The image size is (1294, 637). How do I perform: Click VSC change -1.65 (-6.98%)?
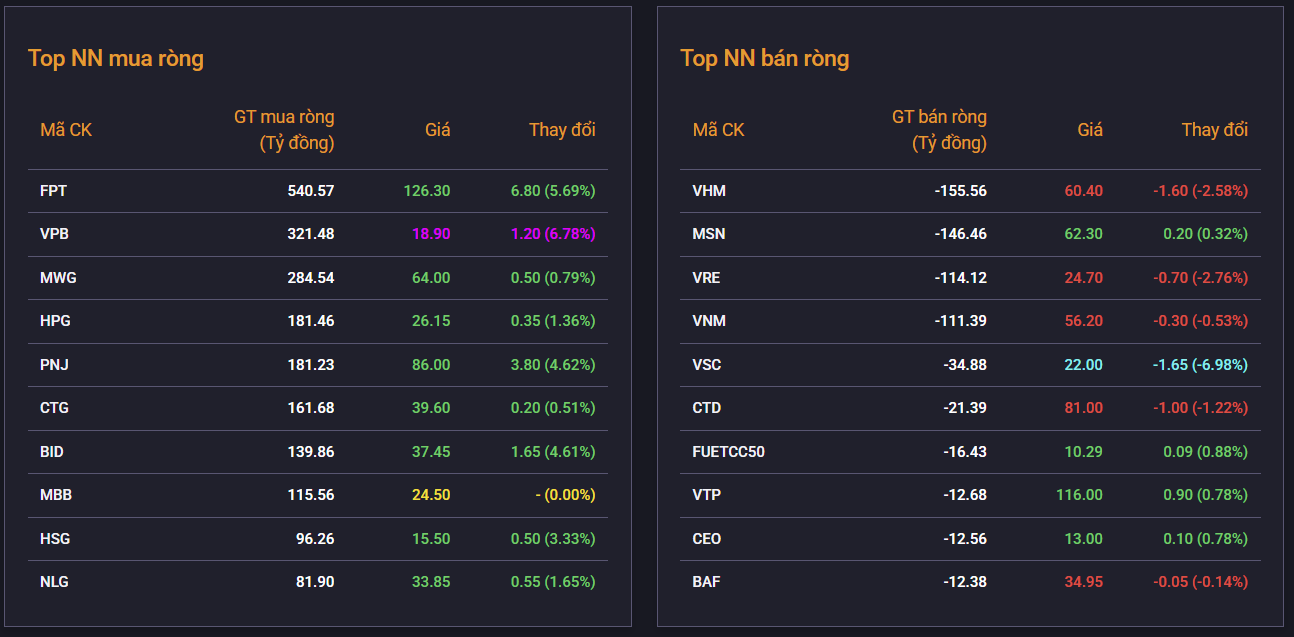coord(1200,365)
